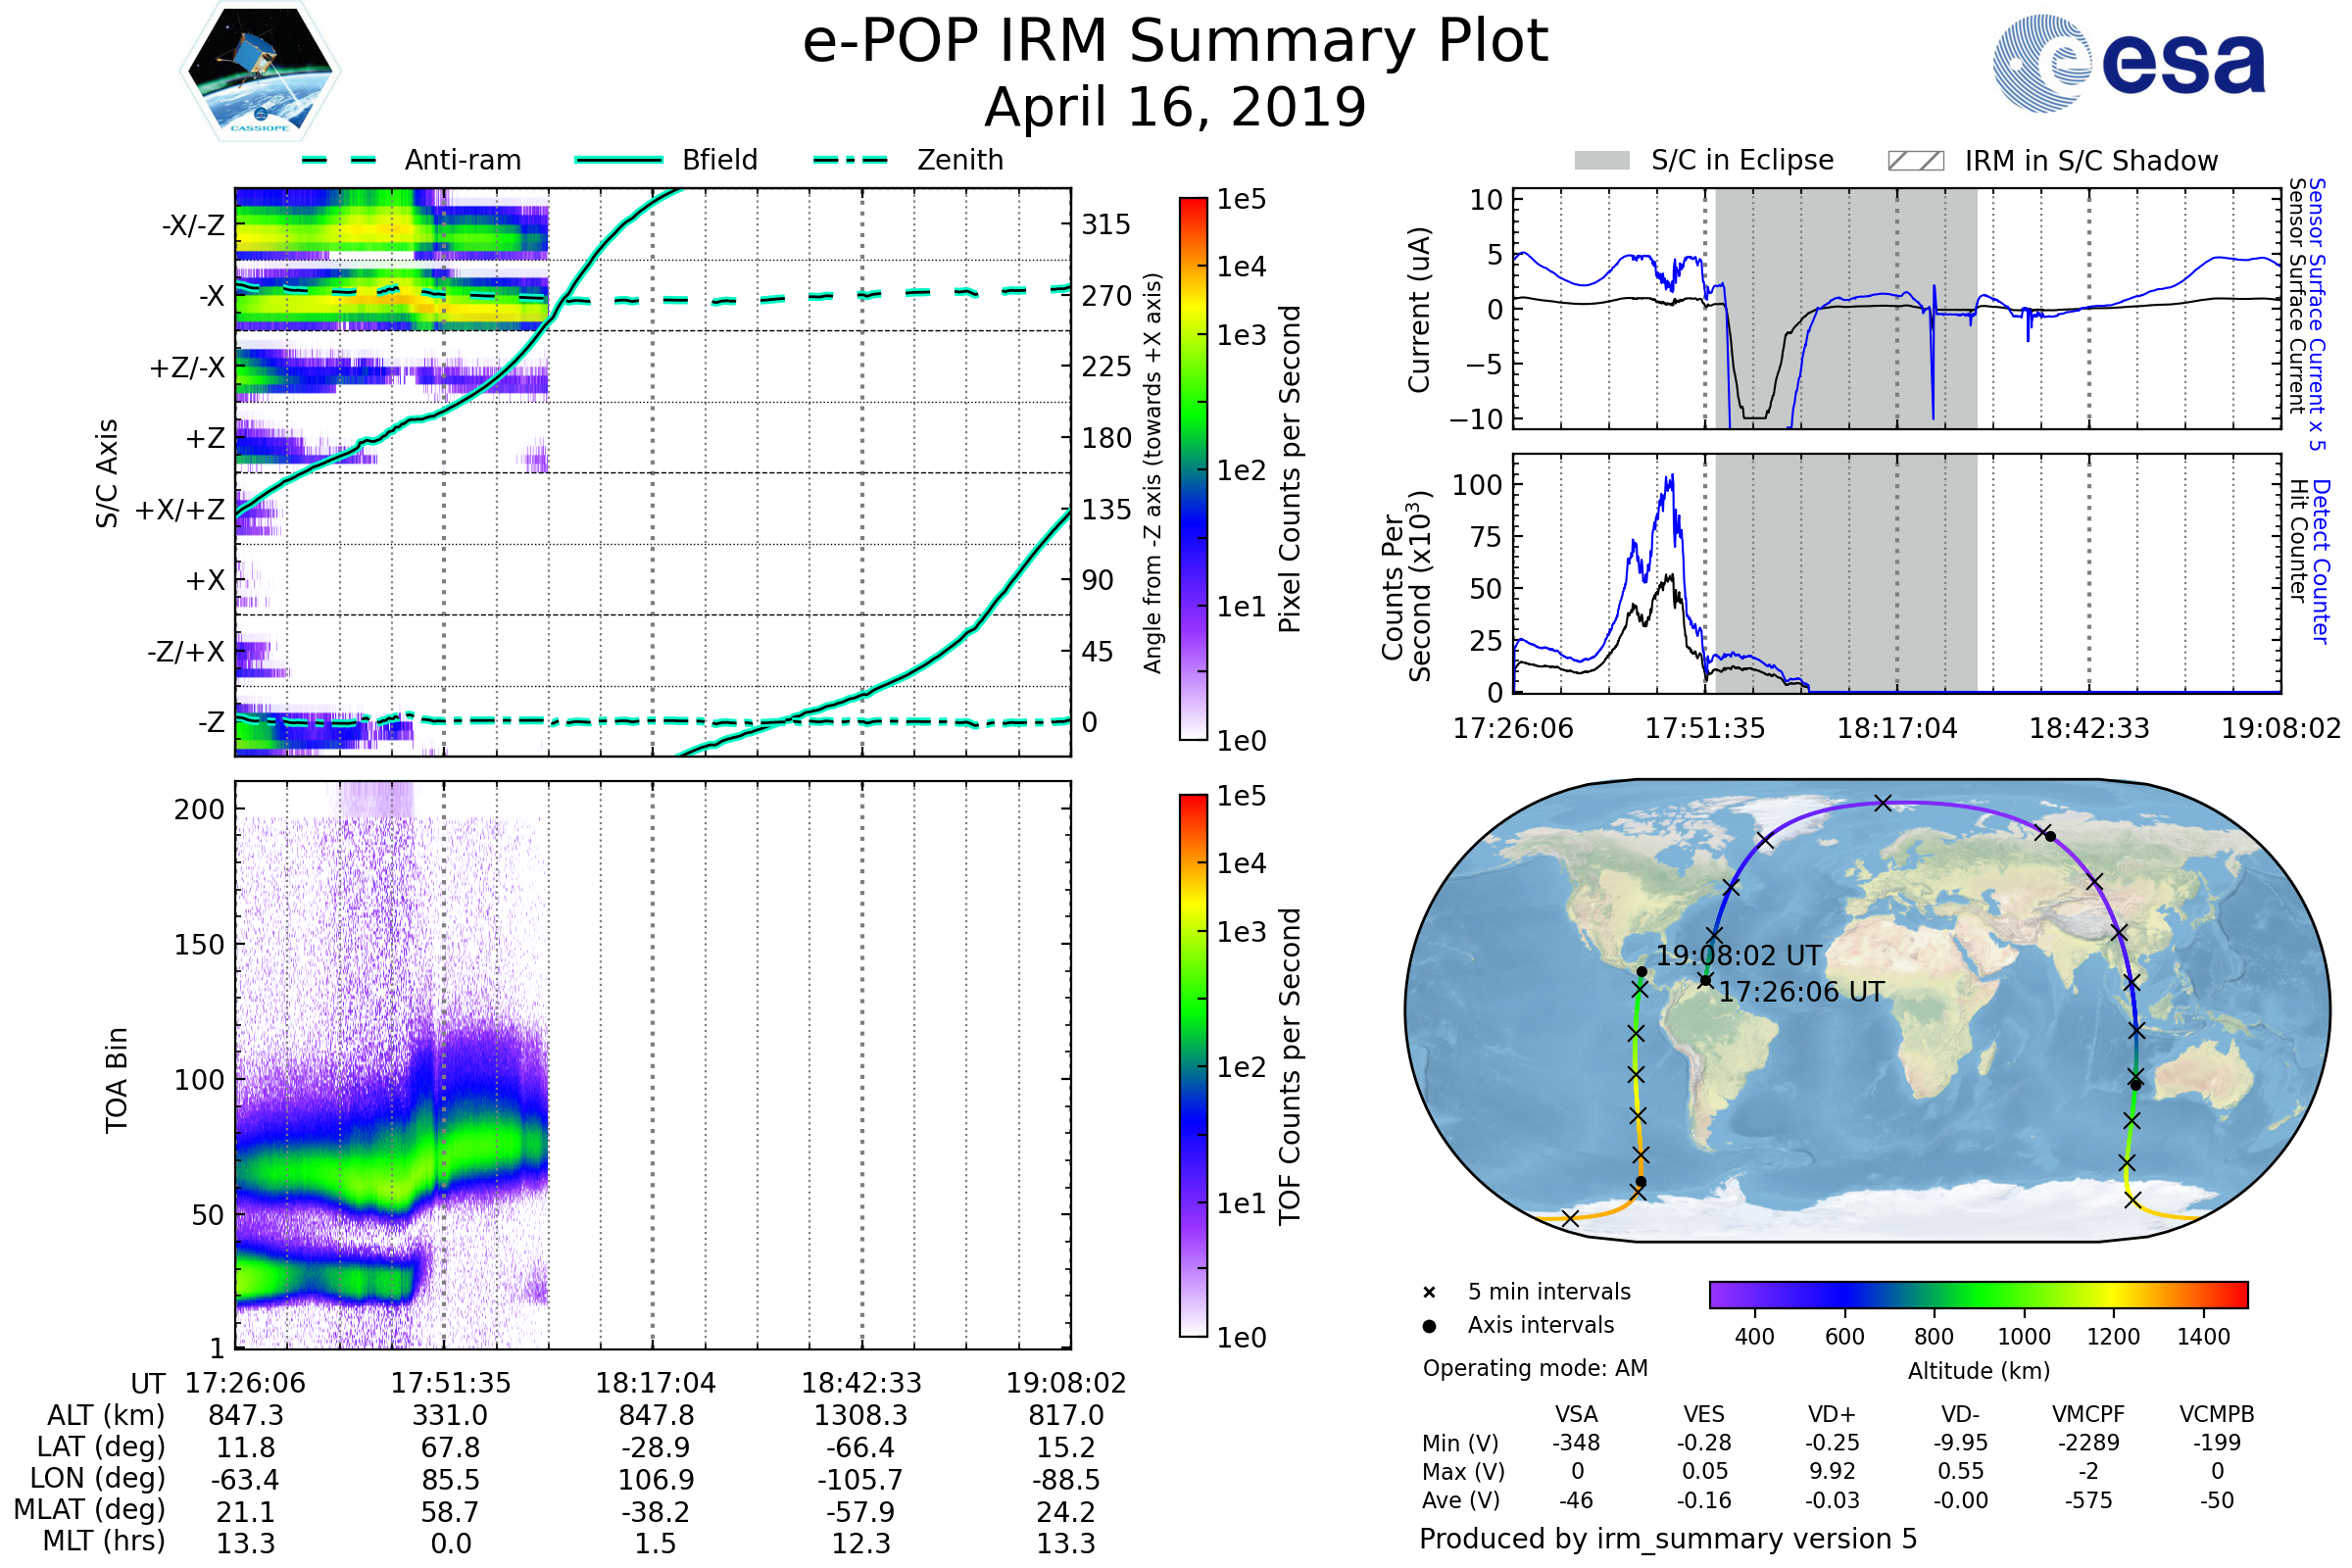Click the 5 min intervals cross marker
Screen dimensions: 2352x1568
tap(1429, 1293)
